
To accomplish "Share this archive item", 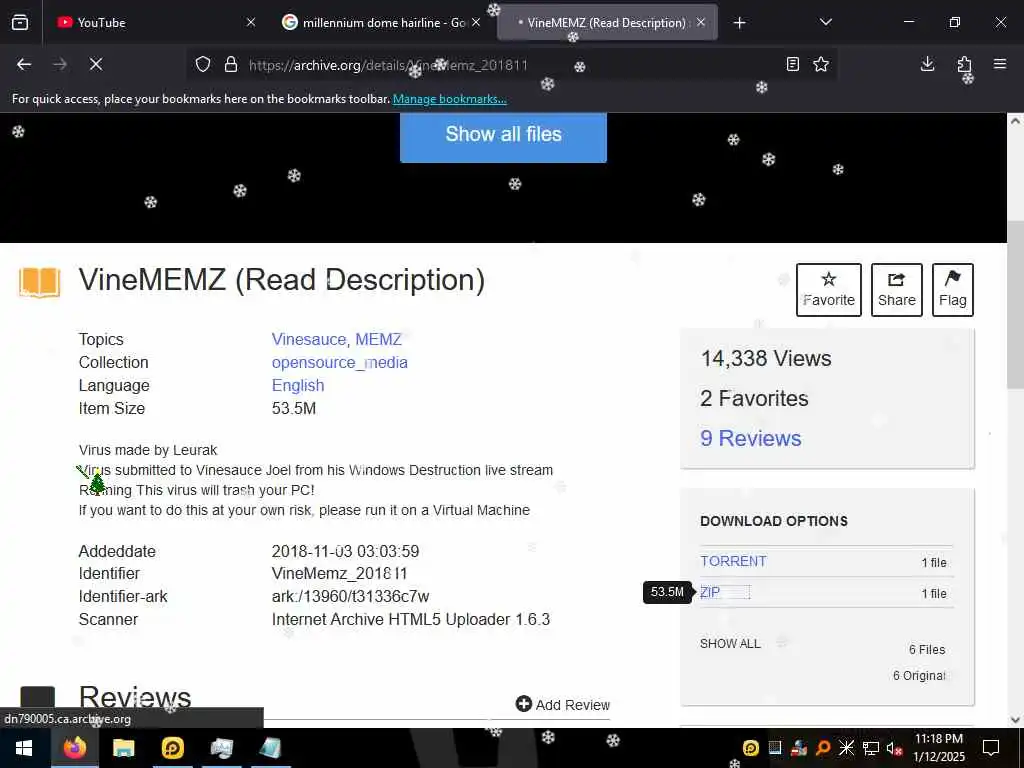I will click(897, 290).
